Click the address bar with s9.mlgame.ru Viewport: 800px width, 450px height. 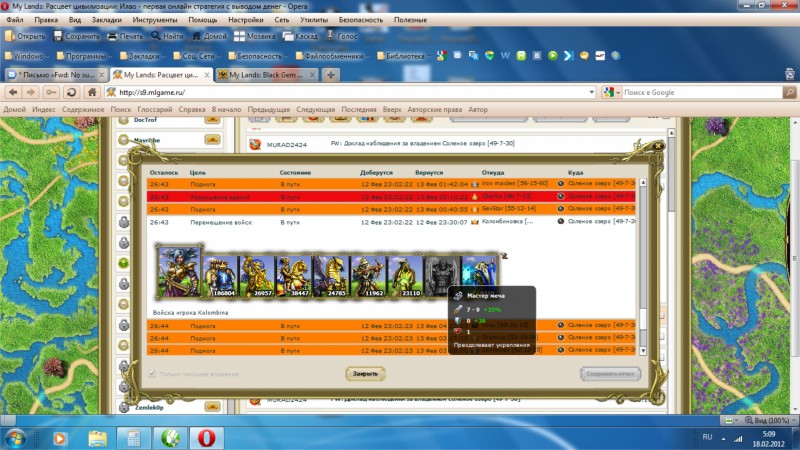[x=349, y=92]
